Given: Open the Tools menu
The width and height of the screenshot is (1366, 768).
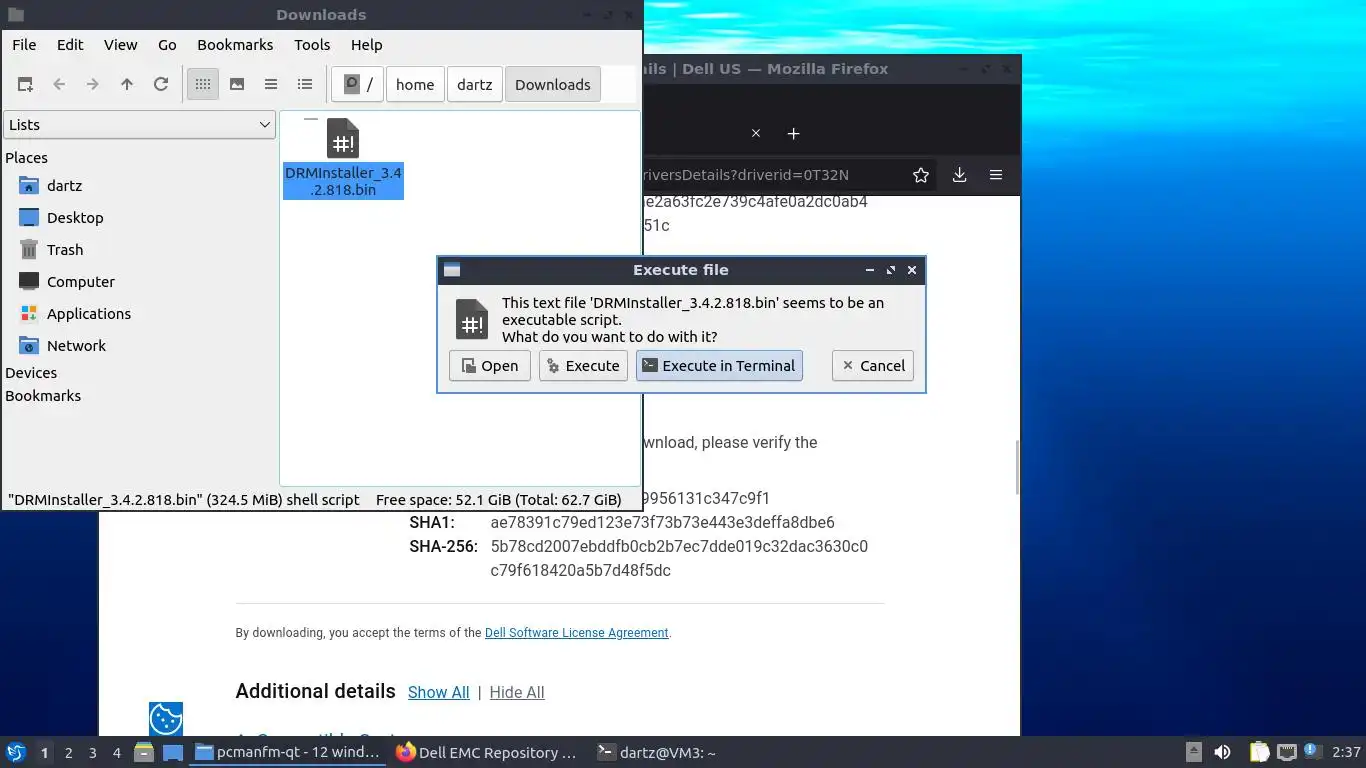Looking at the screenshot, I should tap(312, 45).
